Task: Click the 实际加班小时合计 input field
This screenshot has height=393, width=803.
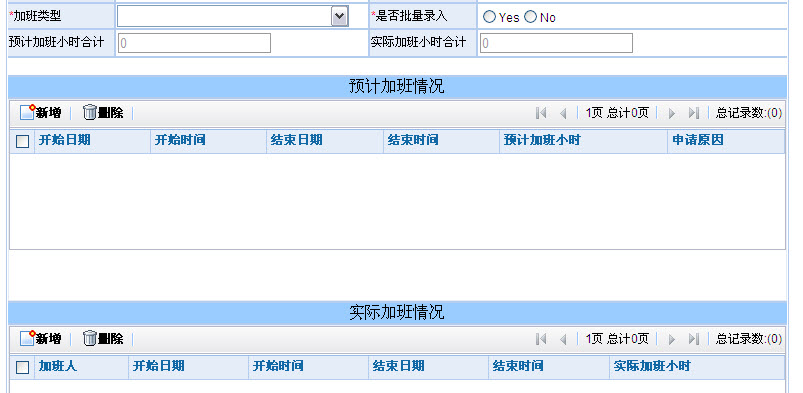Action: tap(556, 43)
